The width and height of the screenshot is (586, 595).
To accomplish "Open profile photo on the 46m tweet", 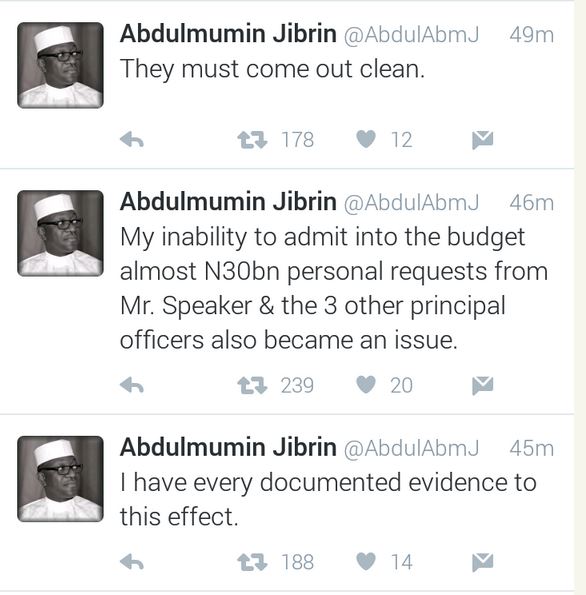I will pos(60,233).
